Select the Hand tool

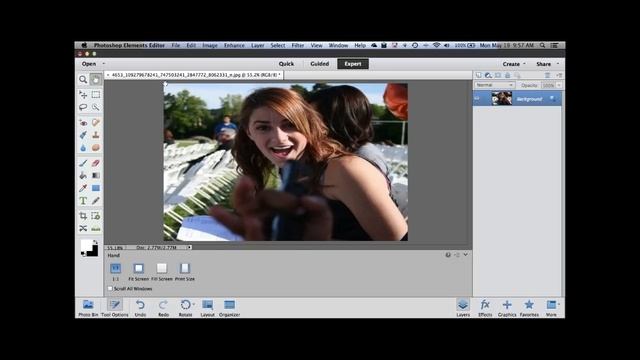(x=96, y=80)
